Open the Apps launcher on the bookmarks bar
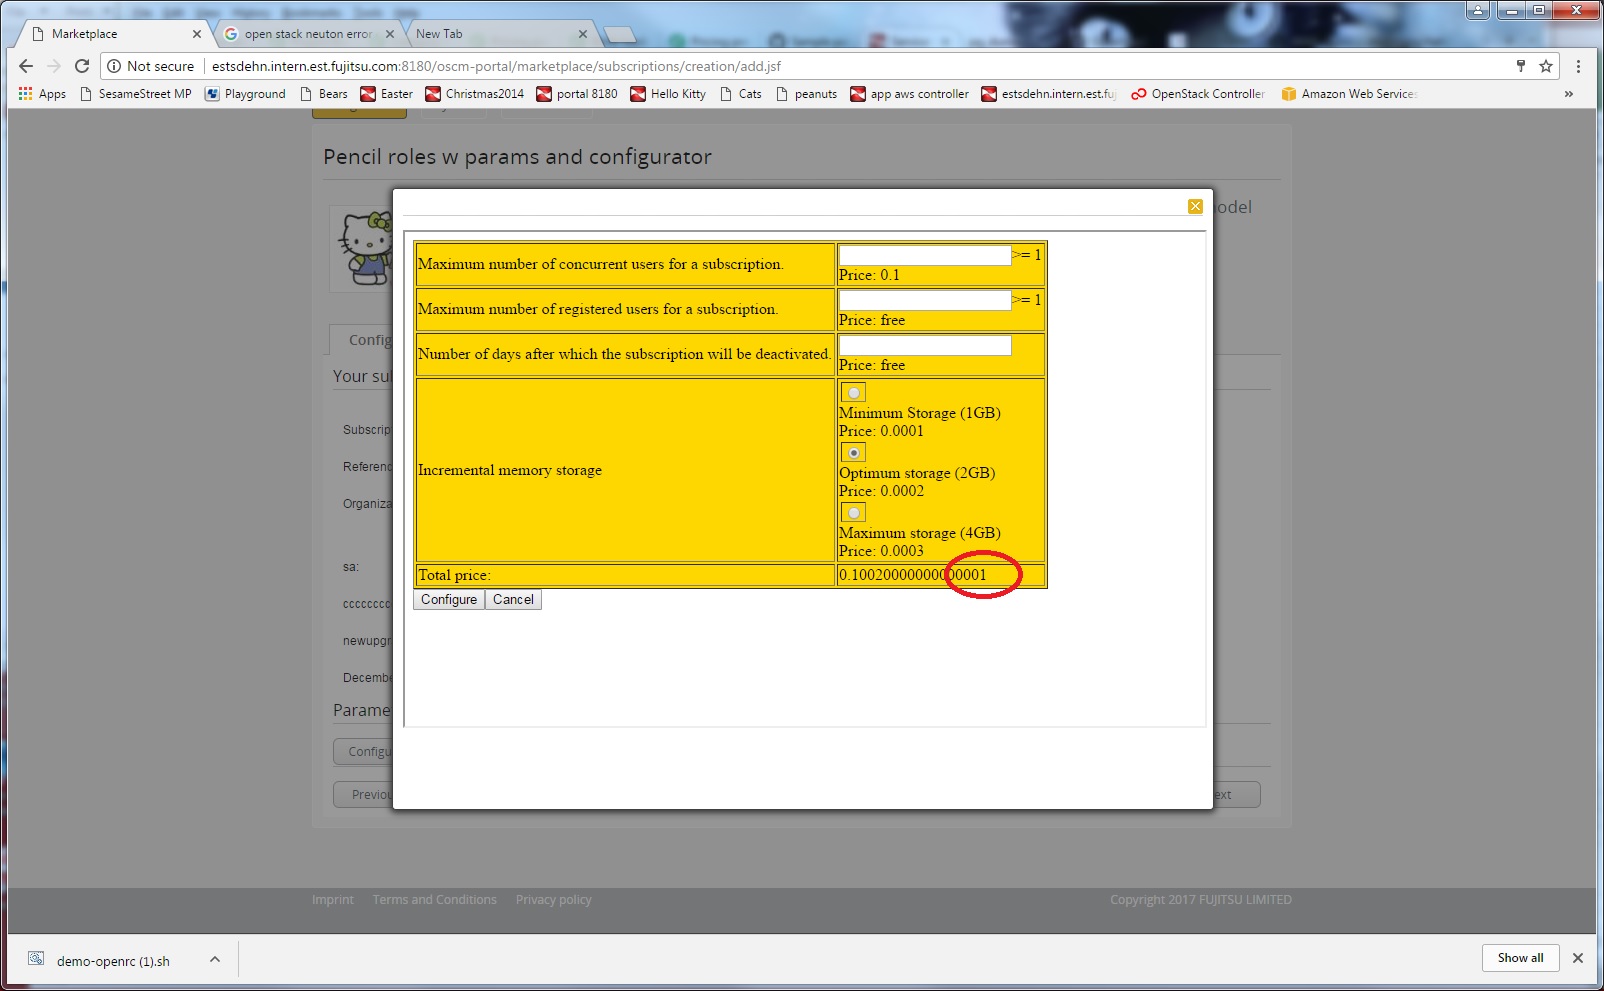 42,93
